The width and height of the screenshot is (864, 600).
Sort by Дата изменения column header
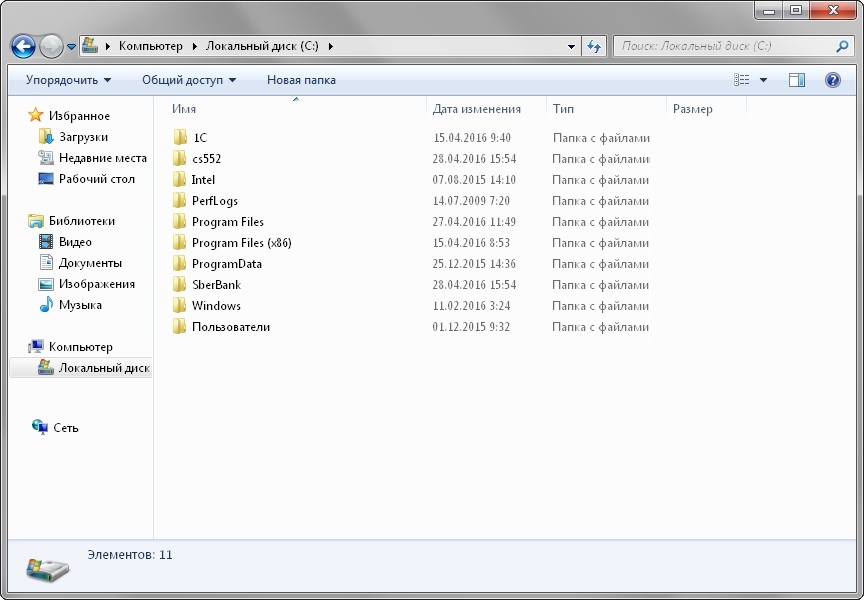[x=477, y=109]
